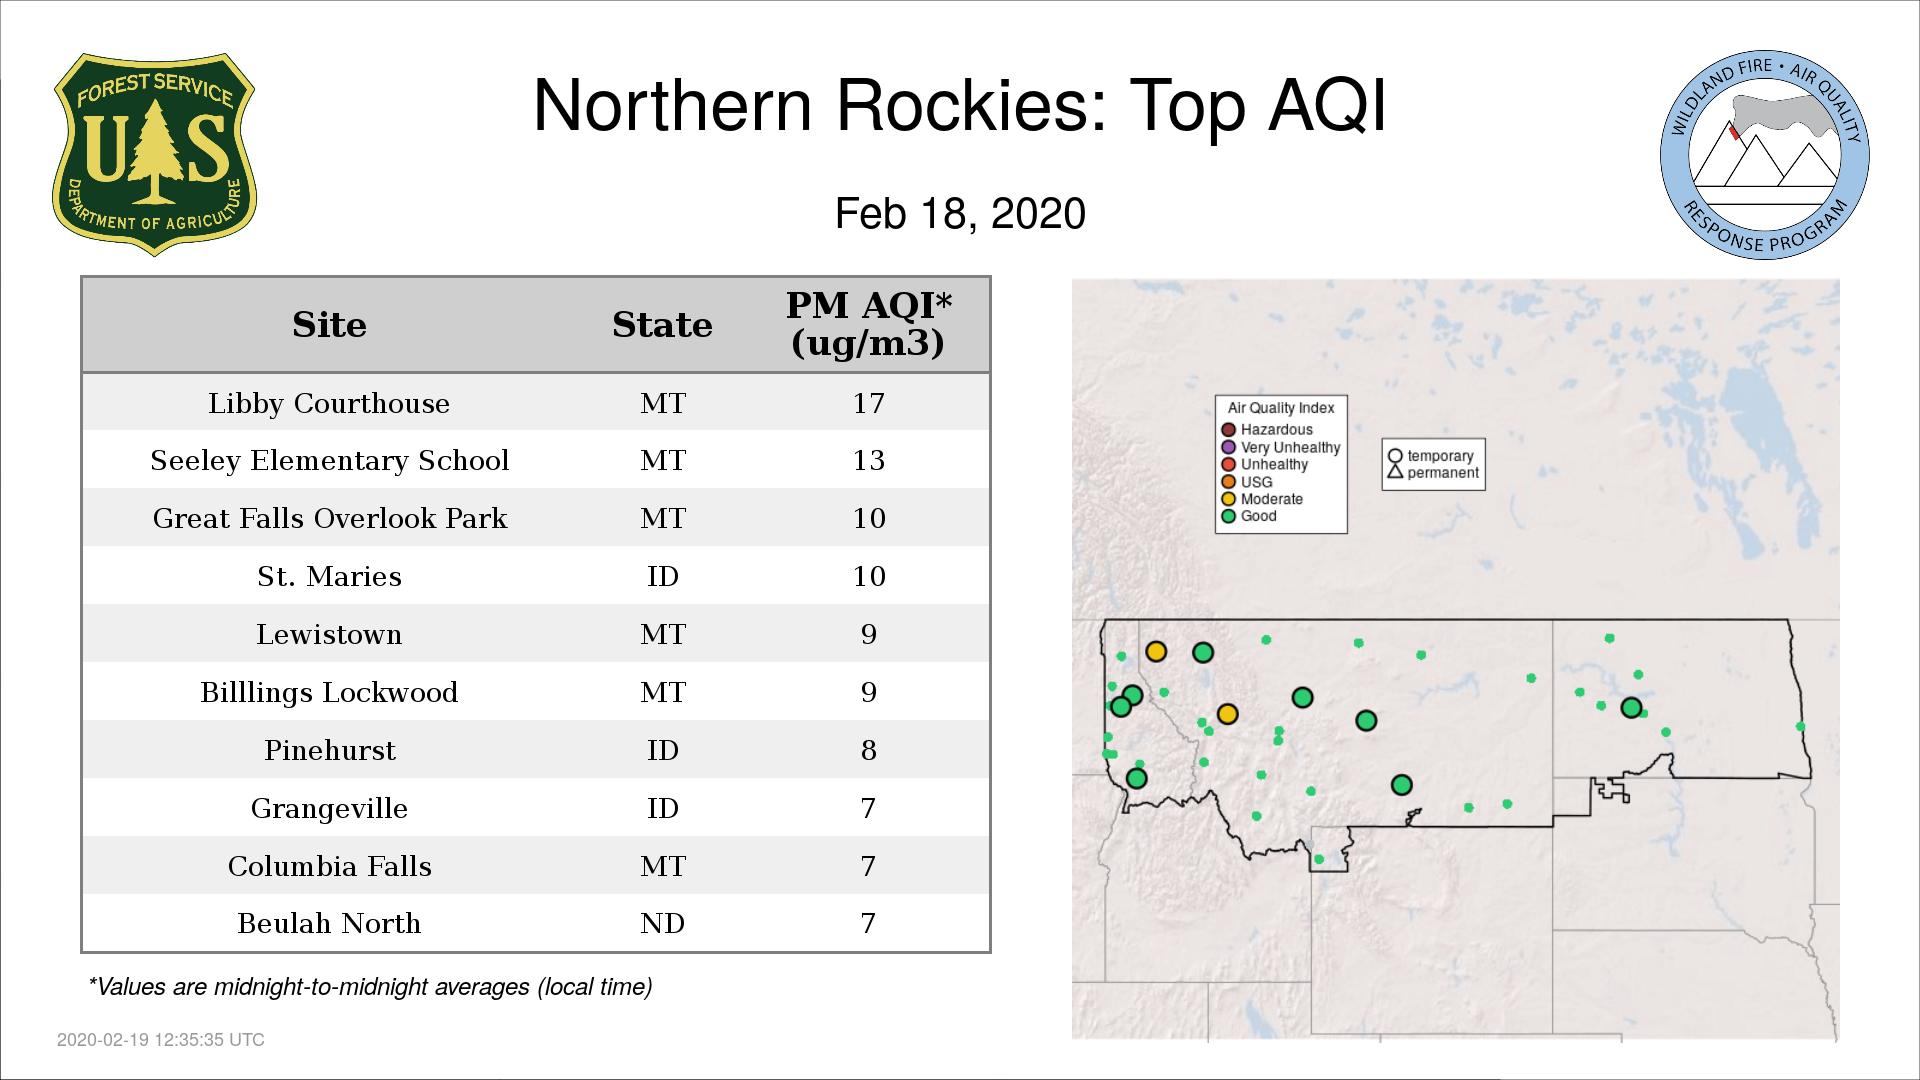
Task: Click the 'Site' column header
Action: (x=329, y=325)
